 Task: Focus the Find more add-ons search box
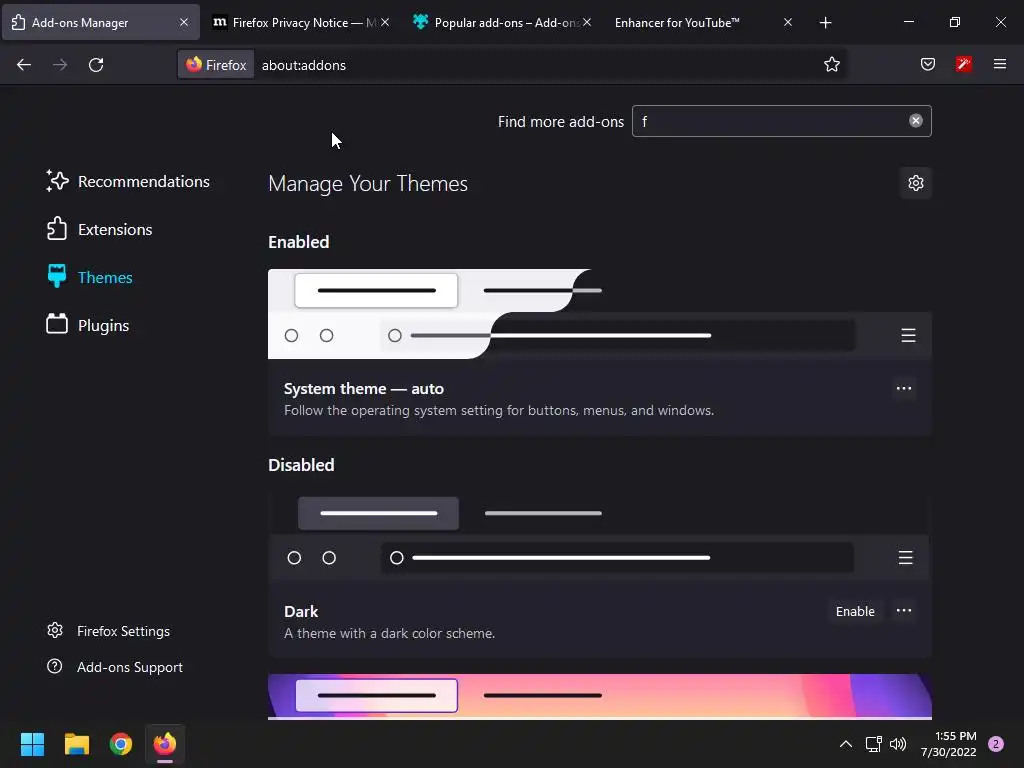[x=781, y=121]
